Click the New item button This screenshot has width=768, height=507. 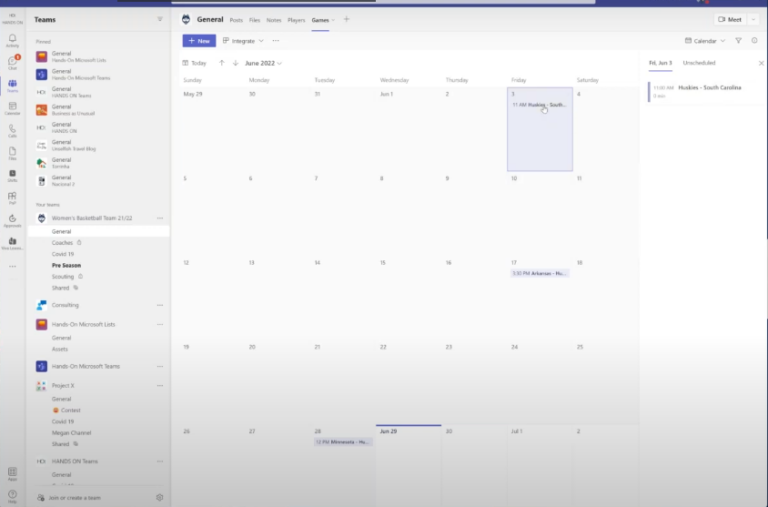click(199, 41)
